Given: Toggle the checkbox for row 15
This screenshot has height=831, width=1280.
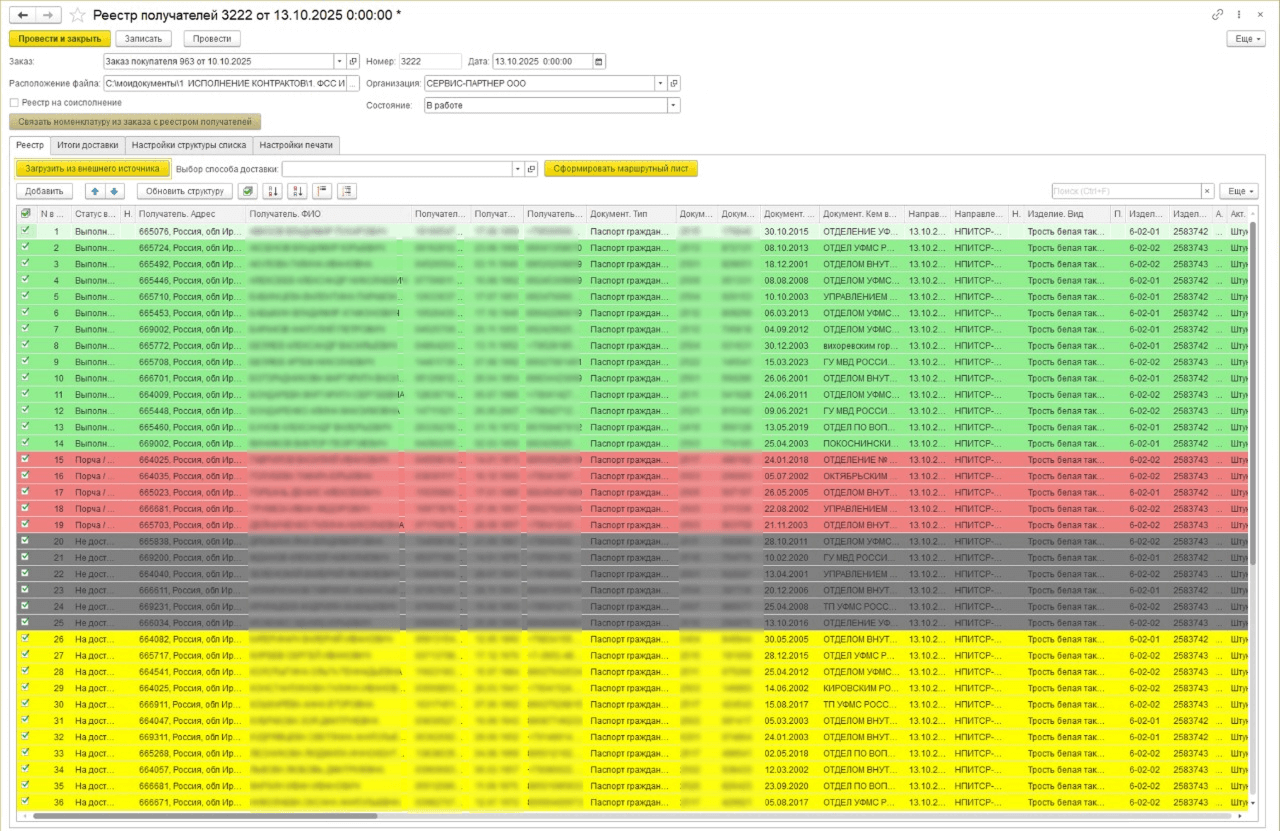Looking at the screenshot, I should pyautogui.click(x=25, y=459).
